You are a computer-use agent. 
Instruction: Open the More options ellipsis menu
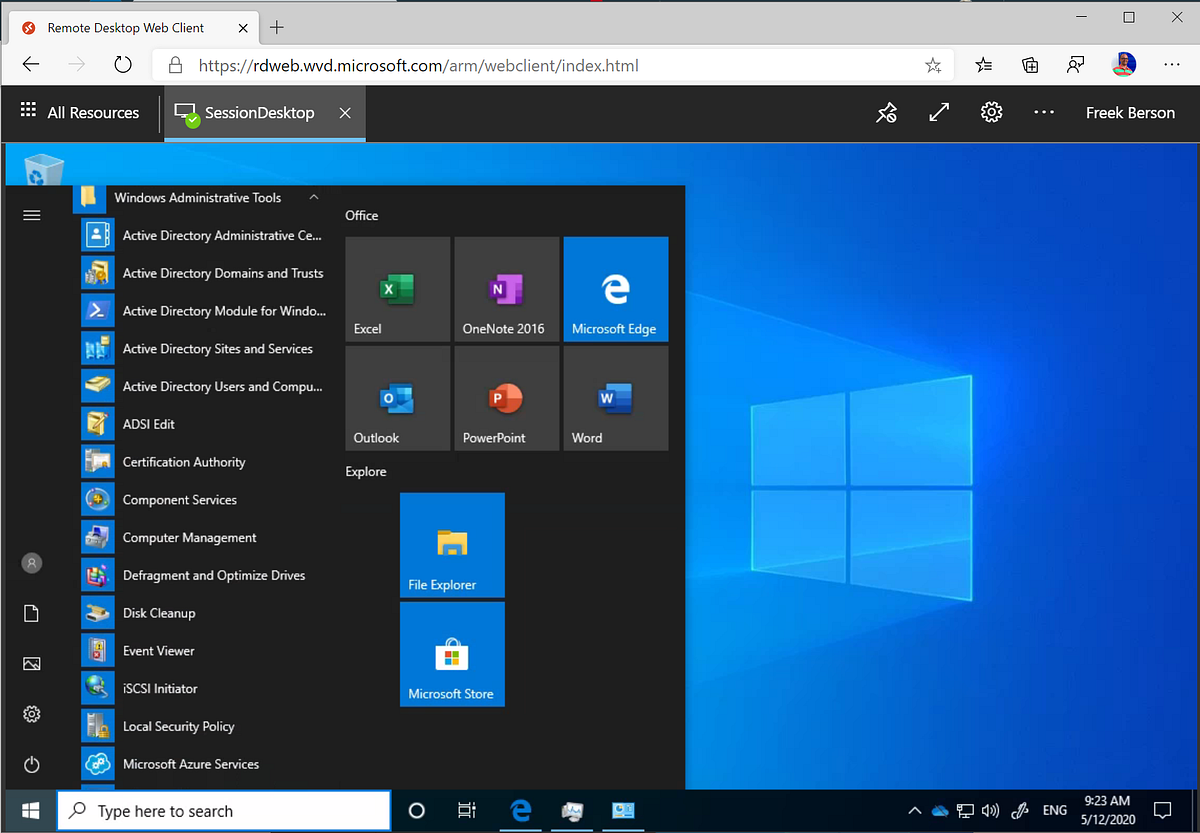tap(1044, 113)
